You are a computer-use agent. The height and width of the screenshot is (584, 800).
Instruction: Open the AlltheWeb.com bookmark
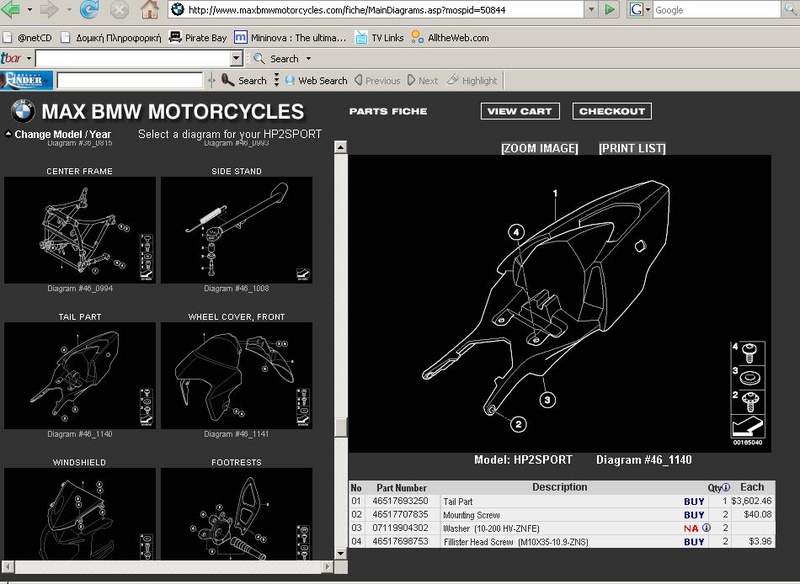click(x=450, y=38)
